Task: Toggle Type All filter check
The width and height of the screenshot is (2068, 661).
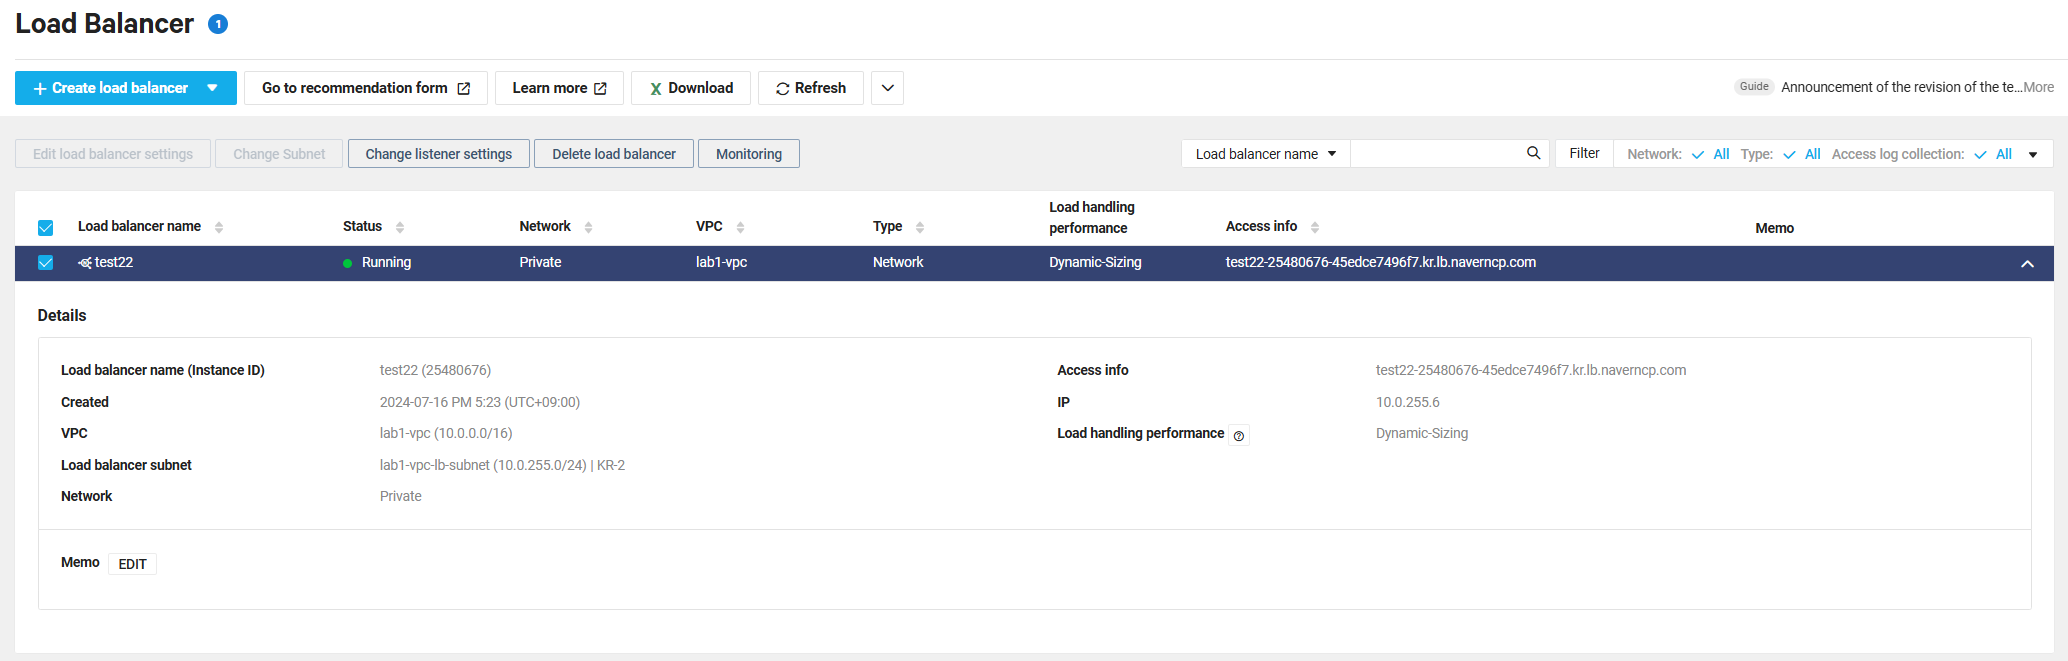Action: click(x=1789, y=154)
